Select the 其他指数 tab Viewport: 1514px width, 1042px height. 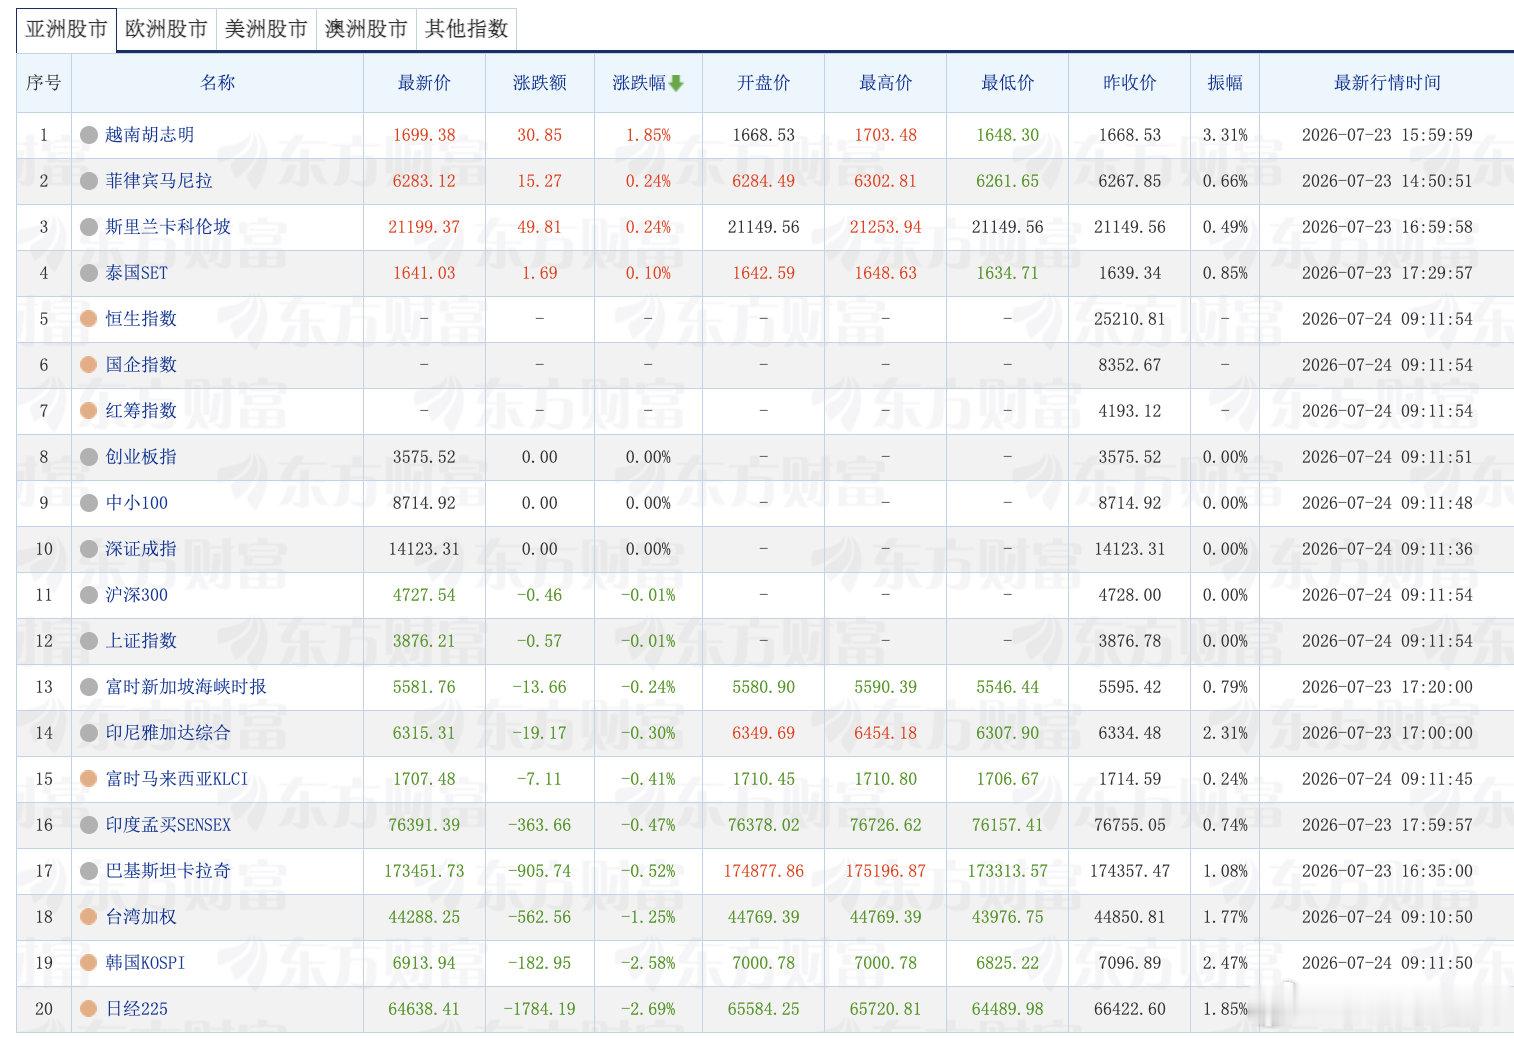point(466,29)
